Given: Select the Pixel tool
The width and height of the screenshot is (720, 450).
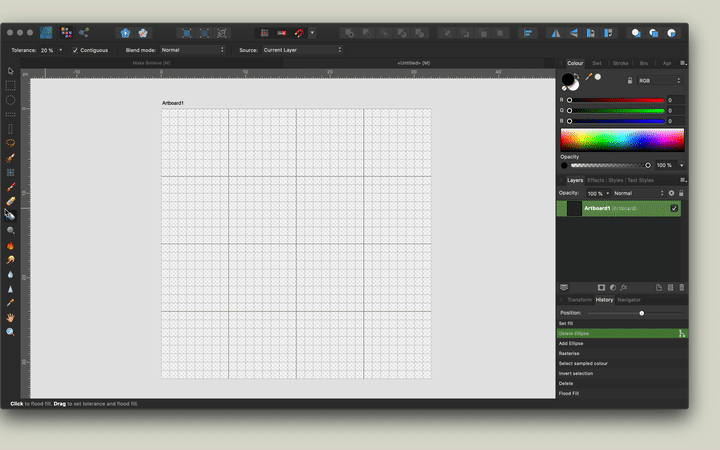Looking at the screenshot, I should point(10,173).
